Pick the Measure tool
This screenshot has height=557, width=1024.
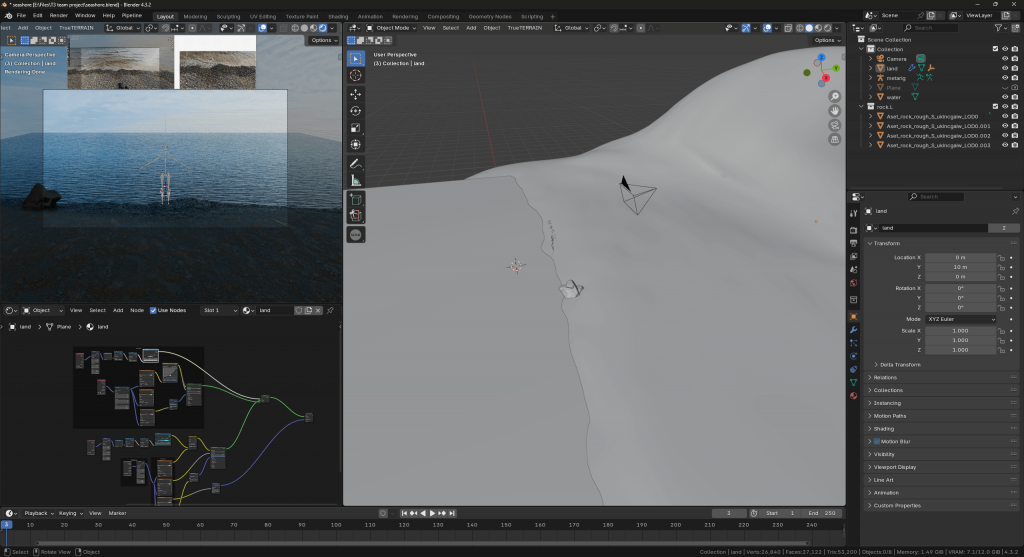pos(356,180)
